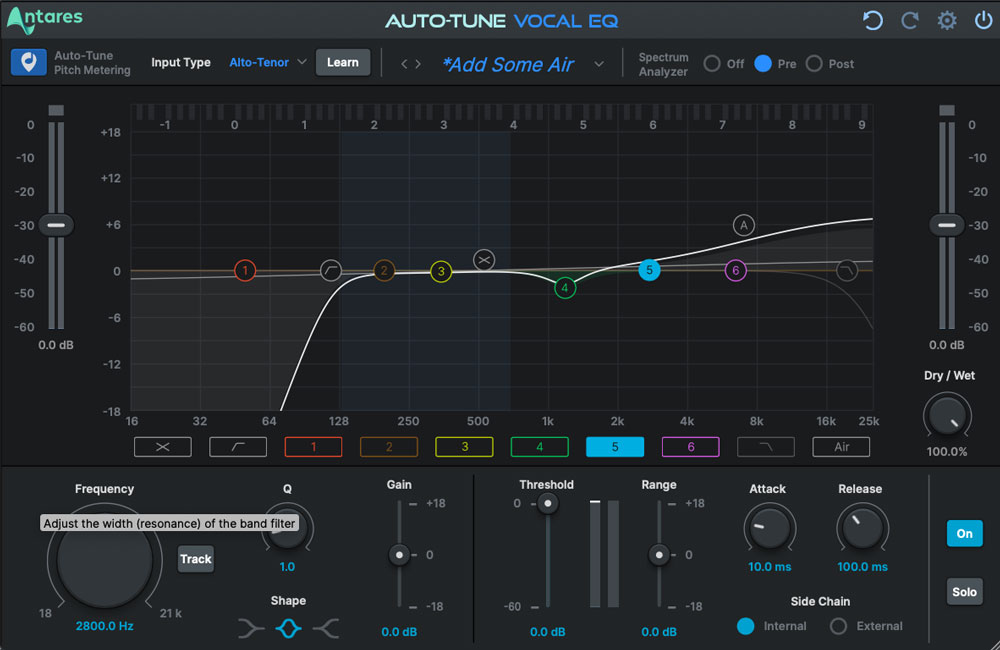Click the redo arrow icon
Viewport: 1000px width, 650px height.
pos(909,20)
